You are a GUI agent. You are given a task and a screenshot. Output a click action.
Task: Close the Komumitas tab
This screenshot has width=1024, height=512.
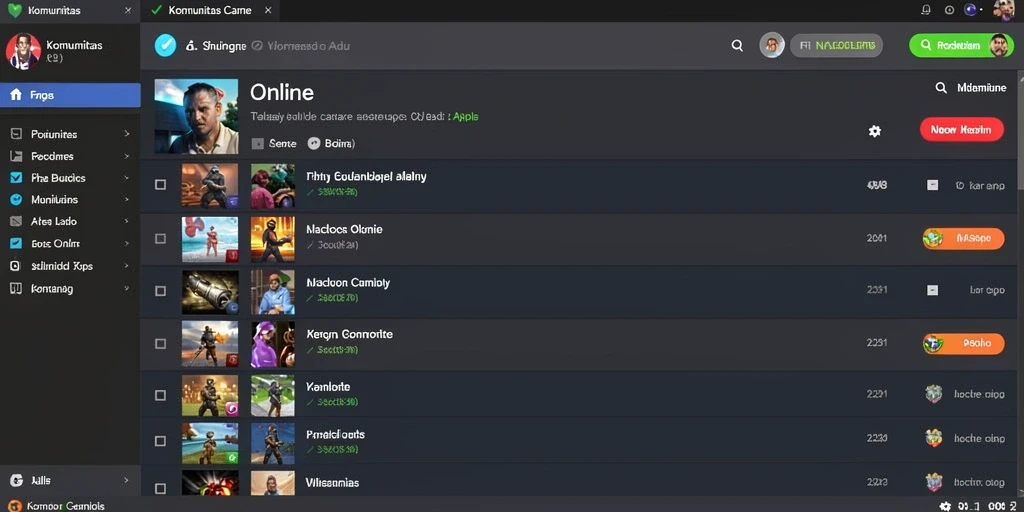(128, 10)
